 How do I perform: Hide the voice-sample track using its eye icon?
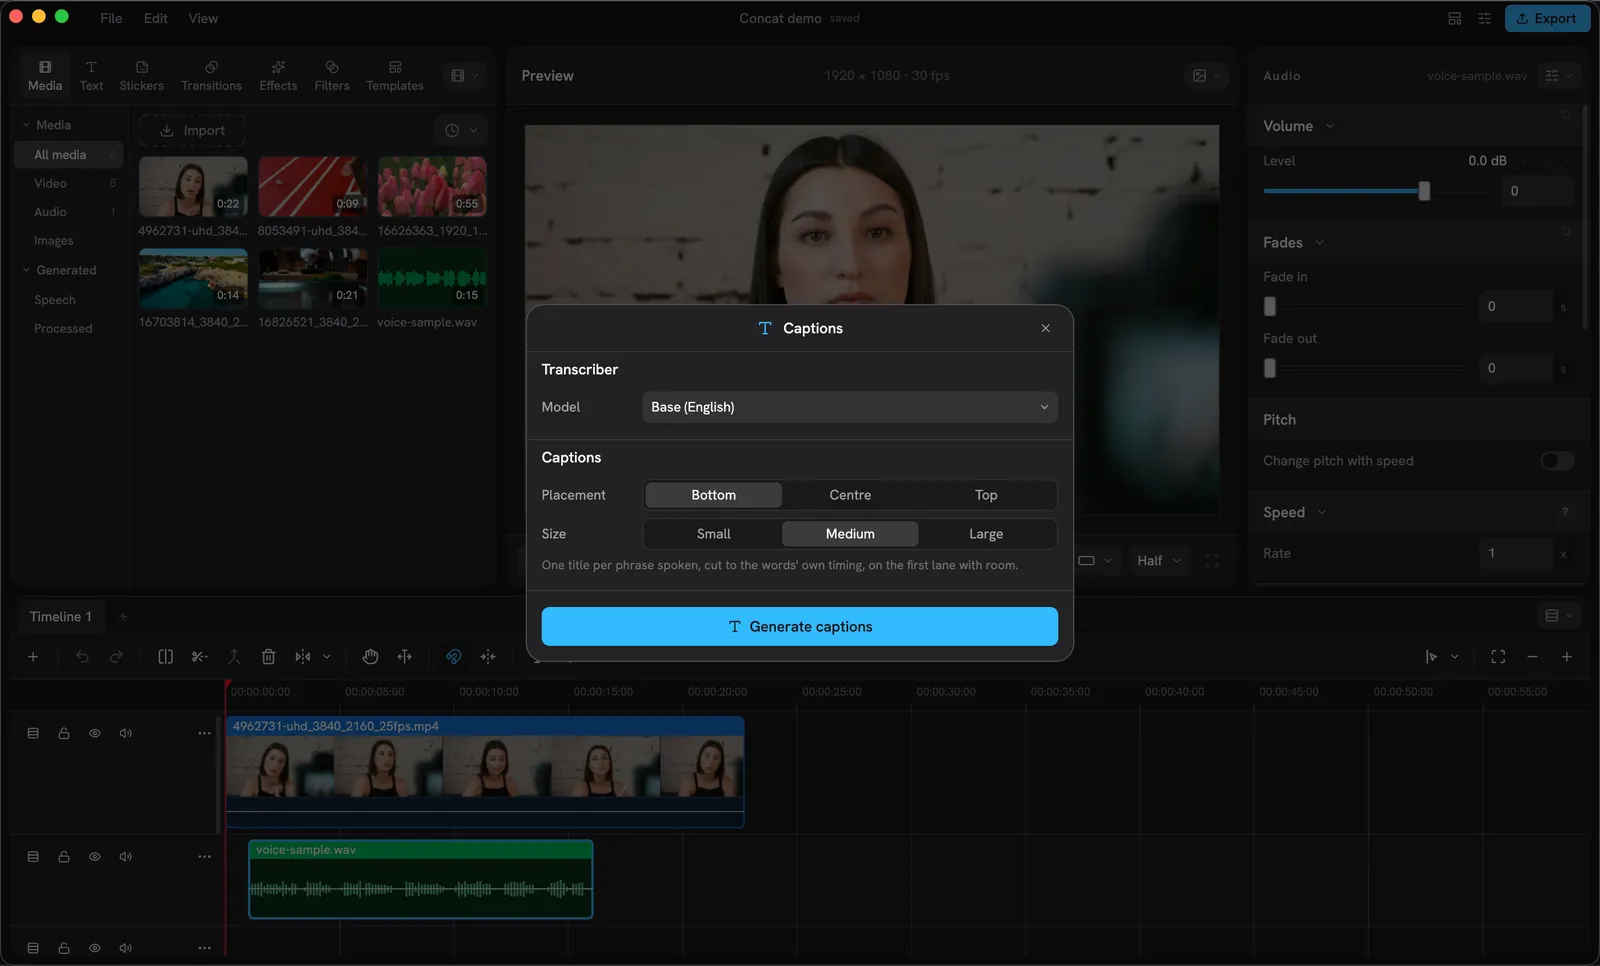95,857
